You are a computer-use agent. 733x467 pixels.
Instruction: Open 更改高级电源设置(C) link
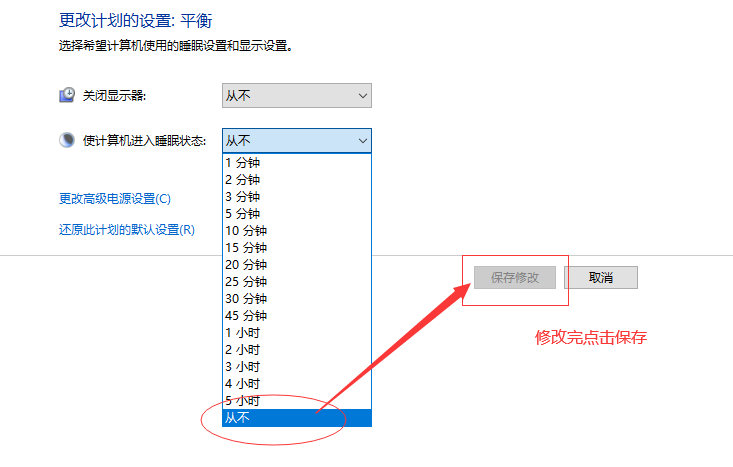[x=115, y=199]
